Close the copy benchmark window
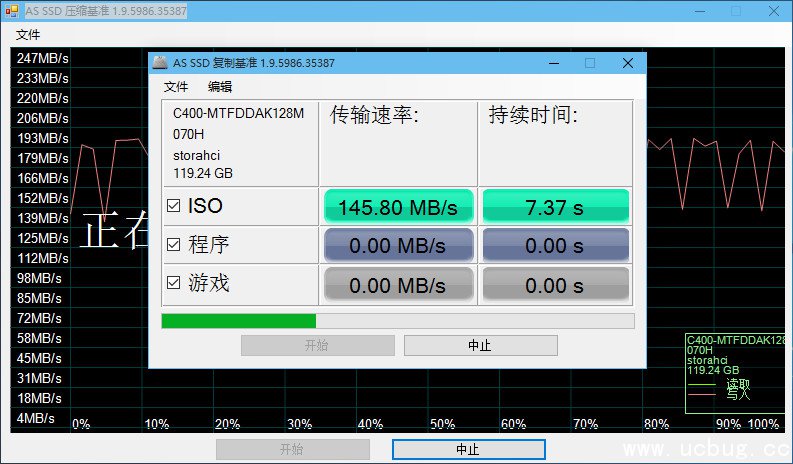The image size is (793, 464). (x=628, y=63)
